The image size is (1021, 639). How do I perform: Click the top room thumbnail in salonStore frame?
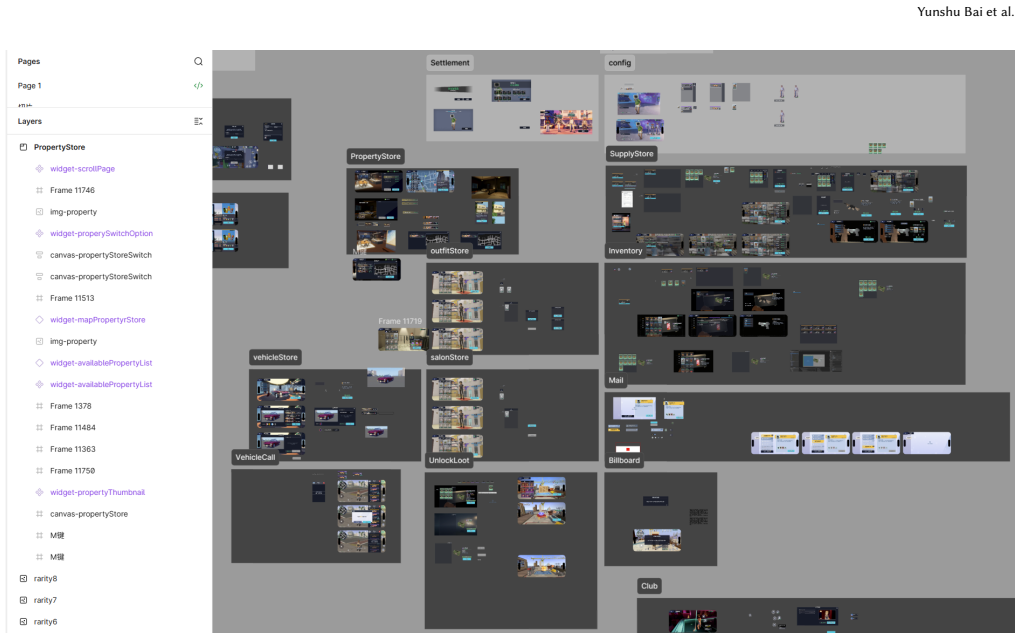457,389
